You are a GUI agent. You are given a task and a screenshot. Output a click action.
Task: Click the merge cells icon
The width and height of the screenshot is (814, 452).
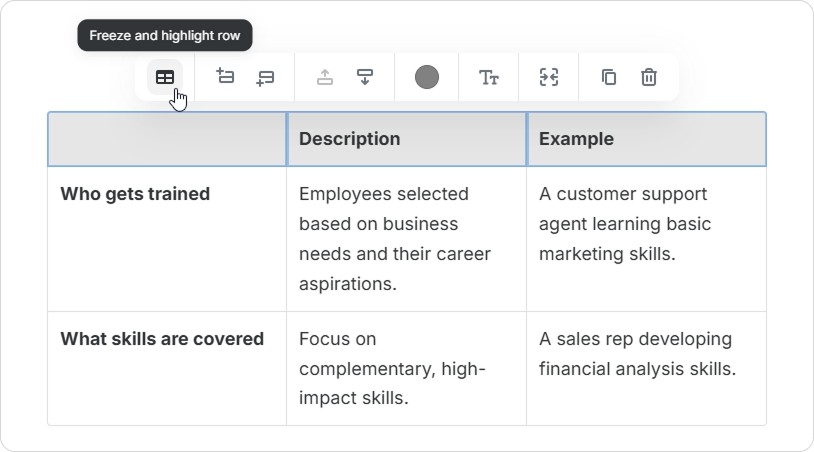pyautogui.click(x=548, y=77)
